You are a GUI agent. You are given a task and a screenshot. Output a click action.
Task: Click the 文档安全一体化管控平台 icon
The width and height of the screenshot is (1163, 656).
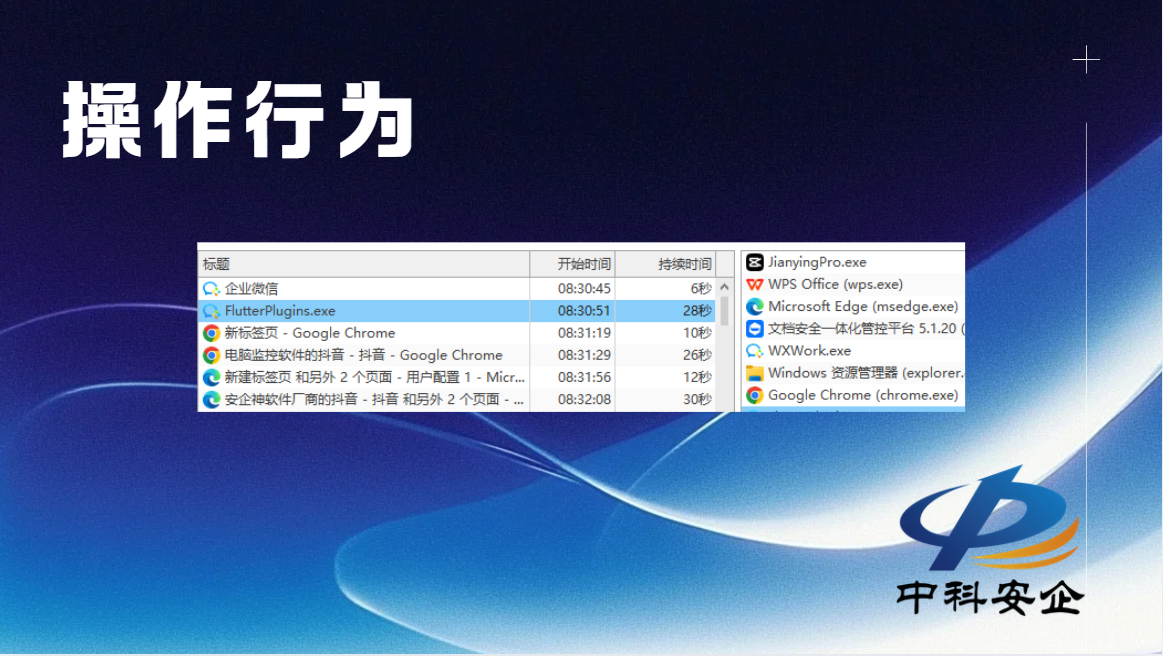click(x=754, y=329)
